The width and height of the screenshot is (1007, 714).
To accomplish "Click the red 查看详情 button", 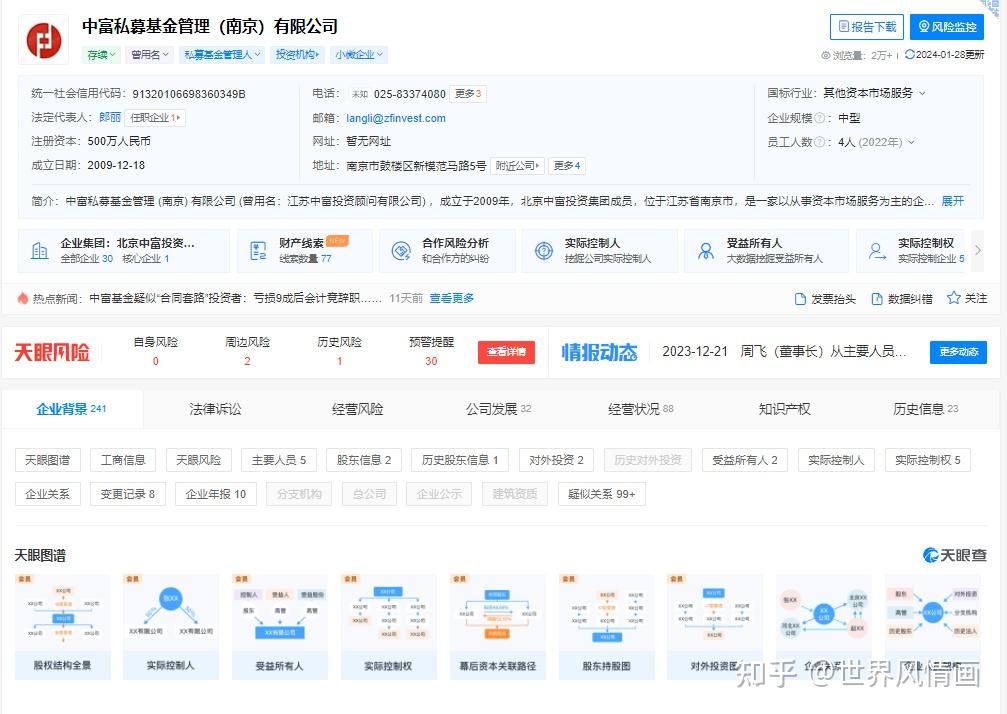I will coord(506,352).
